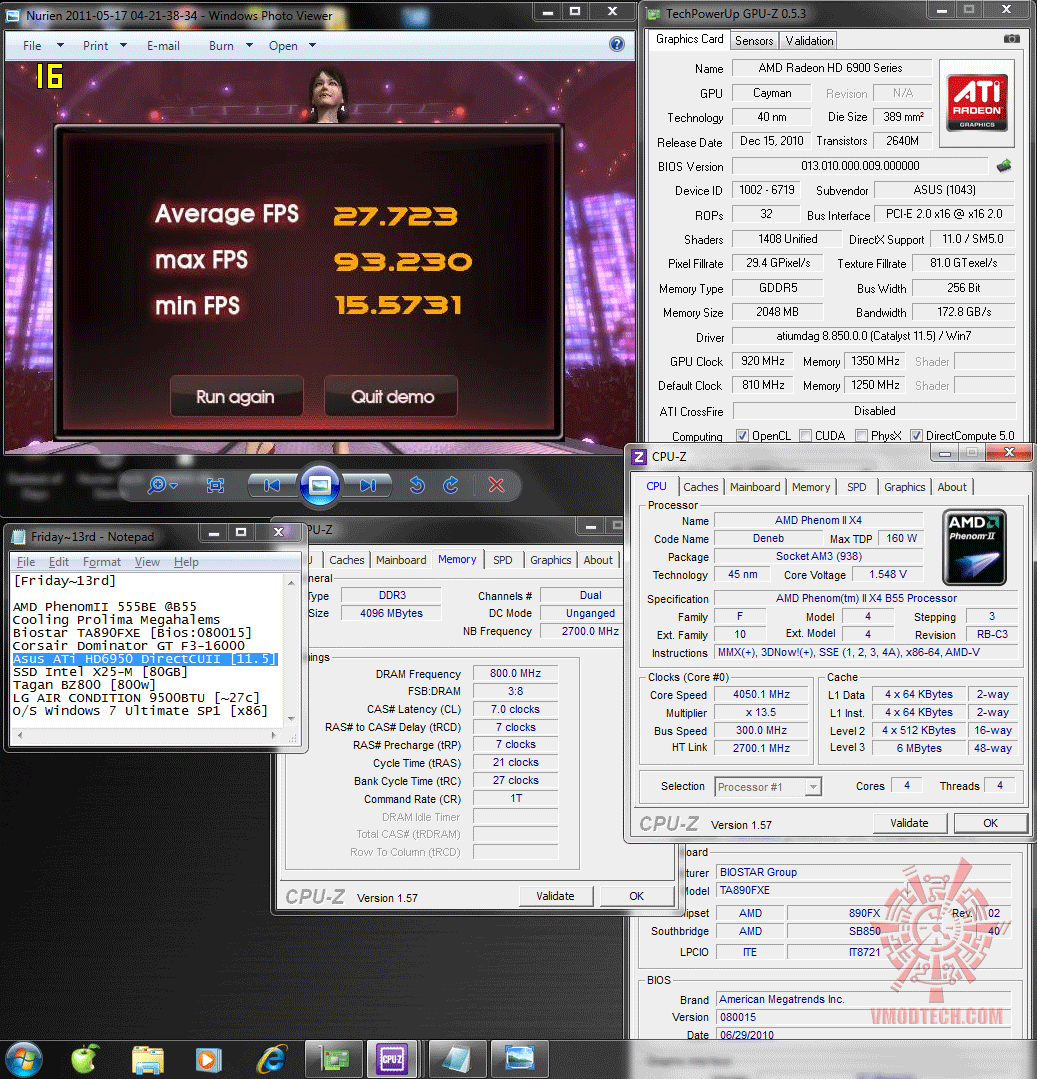The width and height of the screenshot is (1037, 1079).
Task: Click the Core Speed value 4050.1 MHz
Action: click(761, 694)
